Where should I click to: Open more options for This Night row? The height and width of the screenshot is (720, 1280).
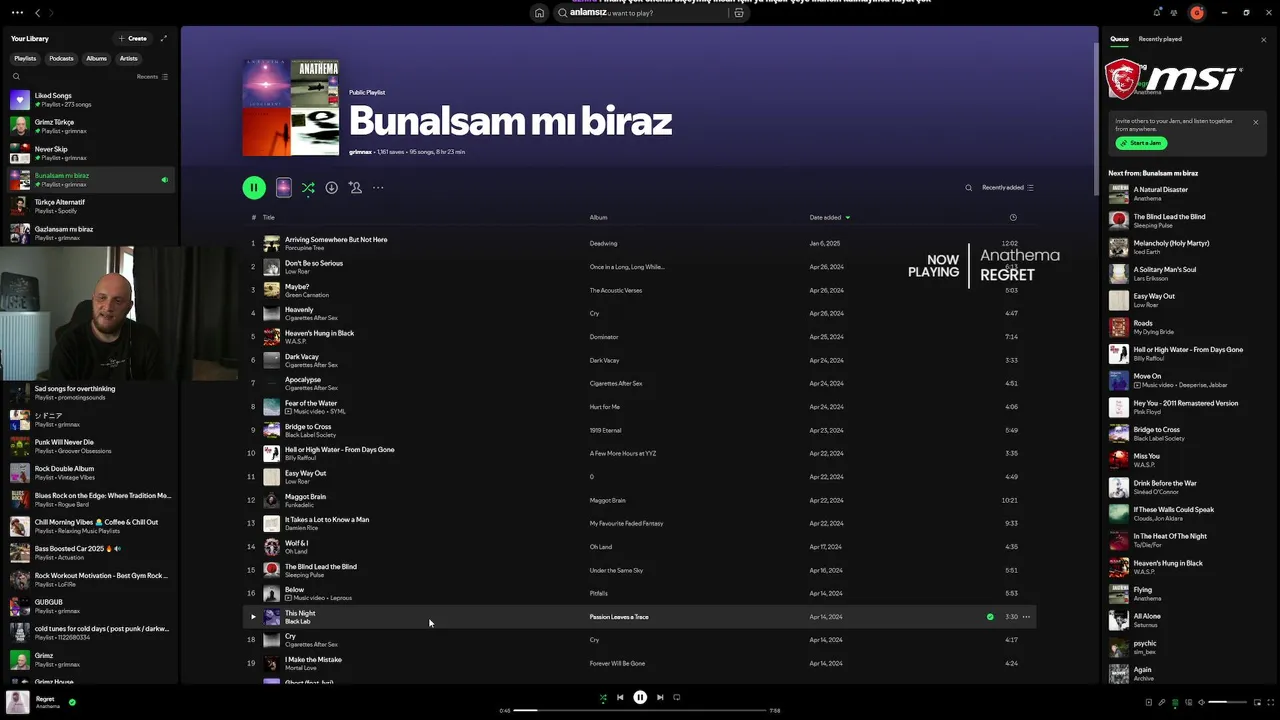pos(1026,617)
